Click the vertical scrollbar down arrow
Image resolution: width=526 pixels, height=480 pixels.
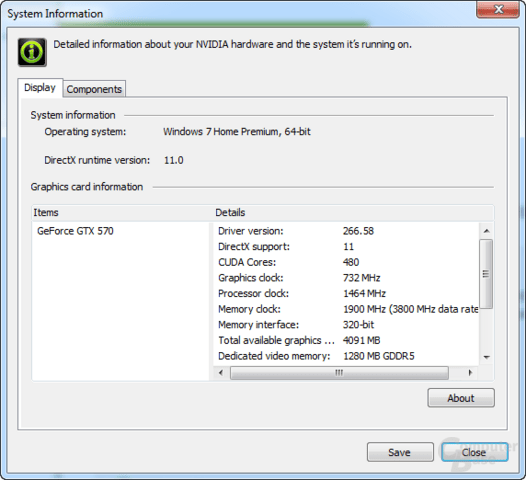[x=486, y=357]
